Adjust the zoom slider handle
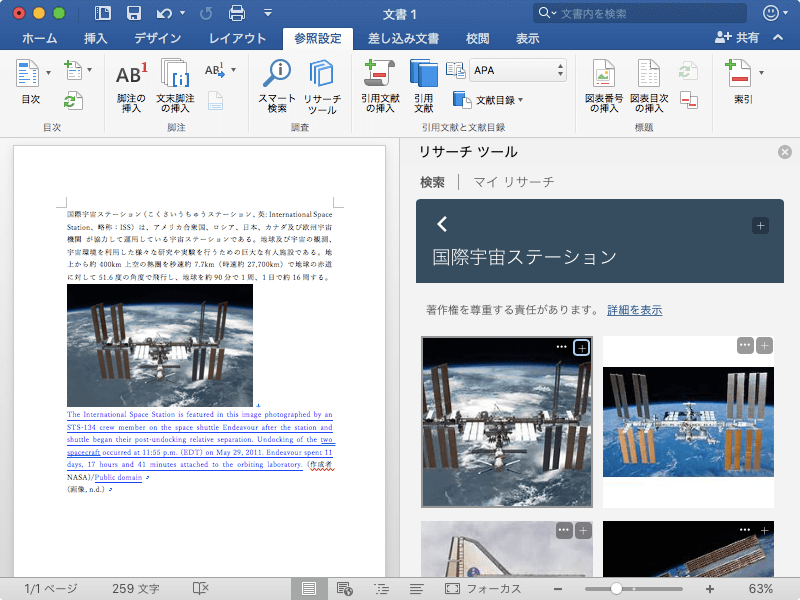 616,588
